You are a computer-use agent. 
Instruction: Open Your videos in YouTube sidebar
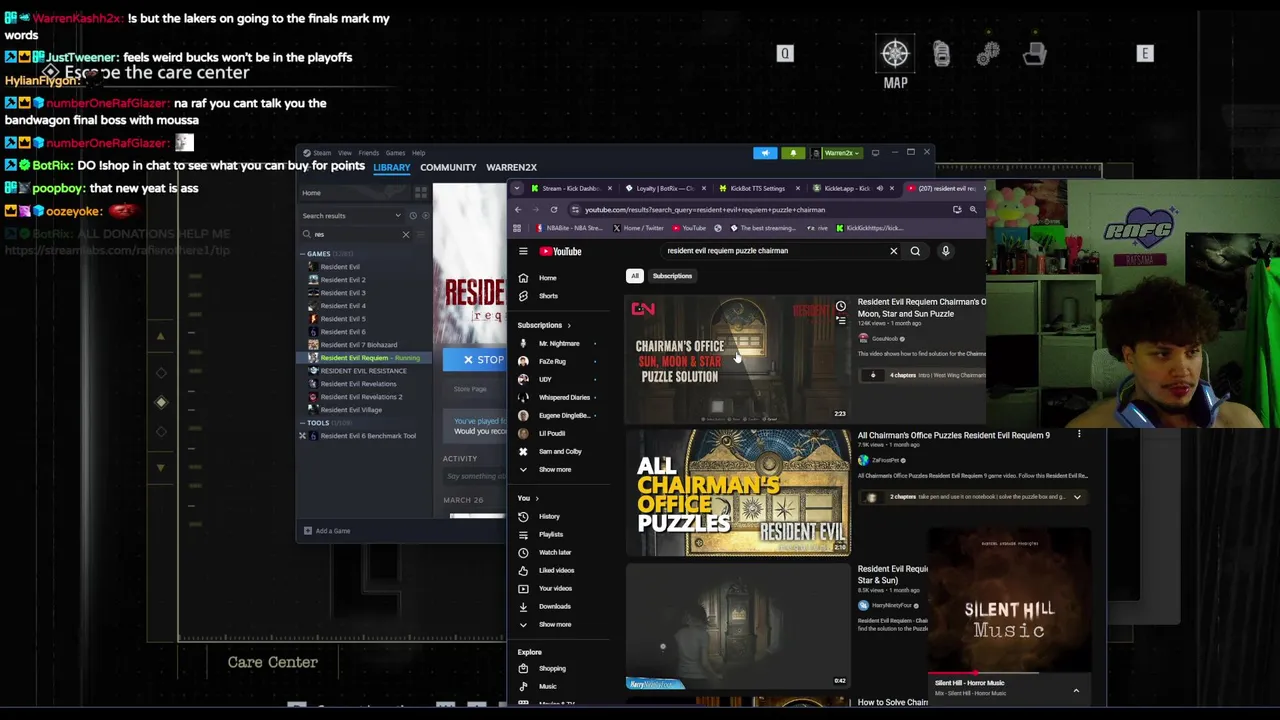555,588
